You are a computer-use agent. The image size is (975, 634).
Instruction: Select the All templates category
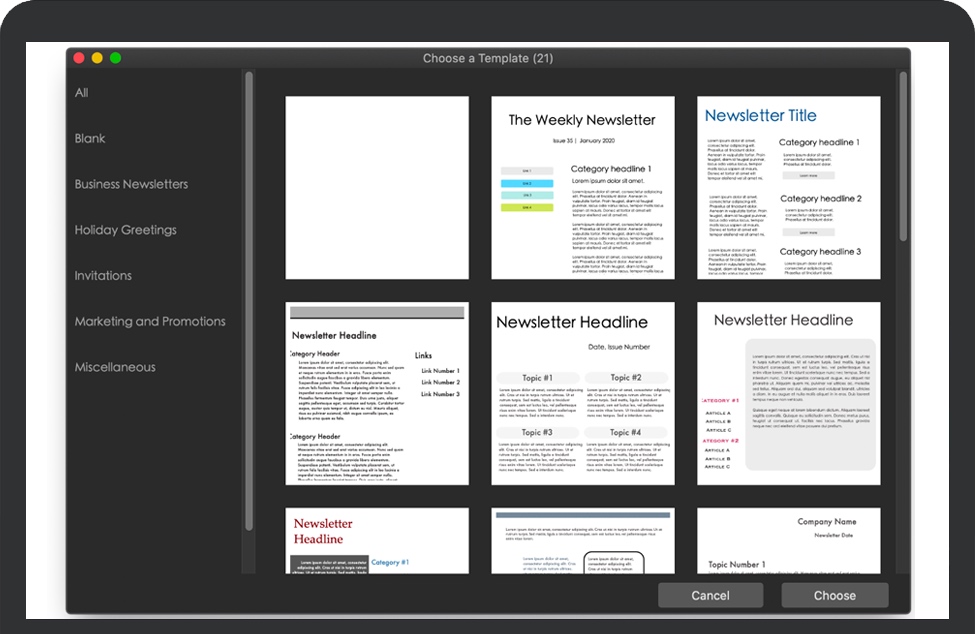click(x=82, y=93)
